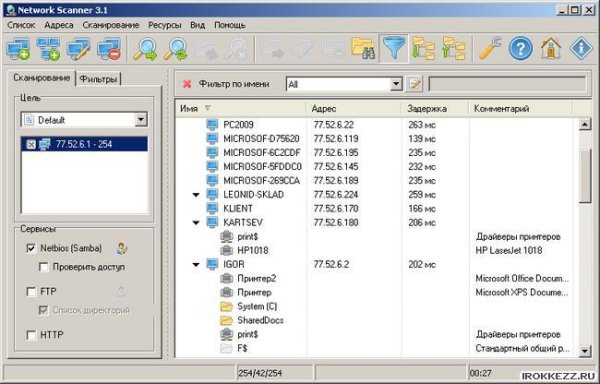Click the folder icon beside System (C)
This screenshot has width=600, height=384.
point(227,306)
